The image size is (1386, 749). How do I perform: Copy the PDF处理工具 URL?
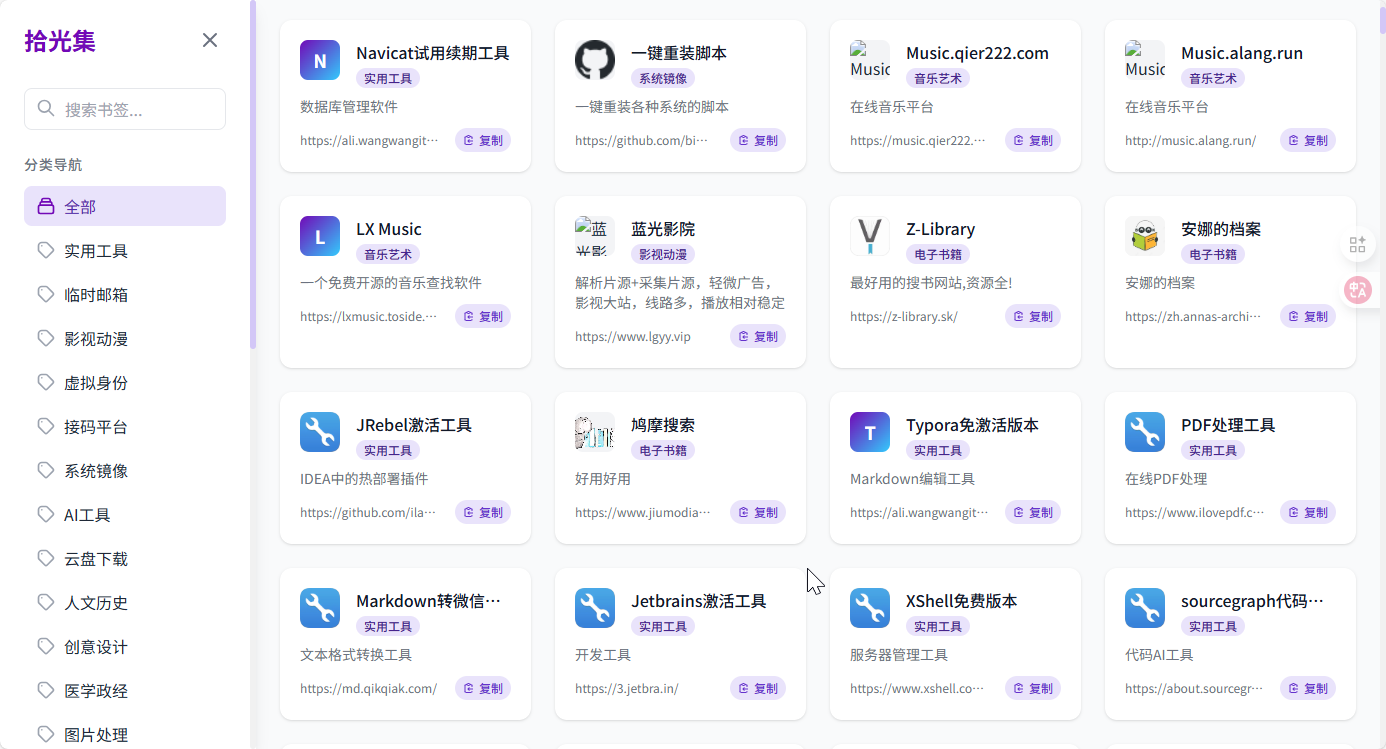pyautogui.click(x=1308, y=512)
